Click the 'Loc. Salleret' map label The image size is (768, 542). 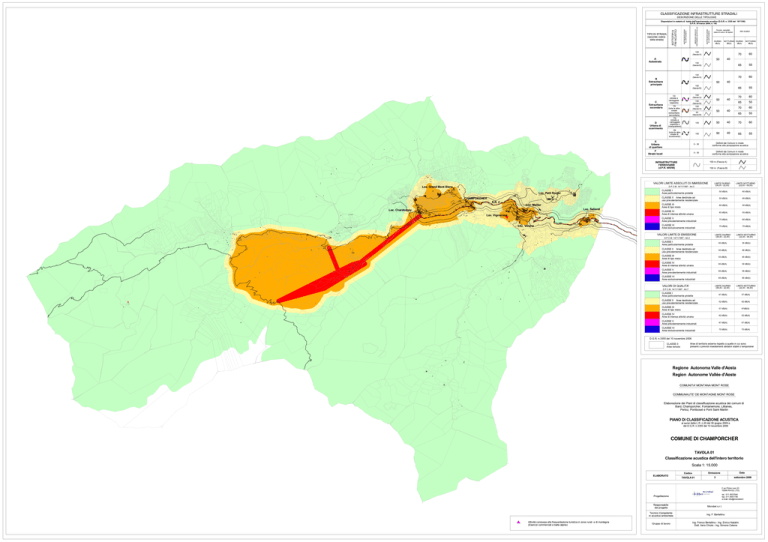[x=591, y=210]
